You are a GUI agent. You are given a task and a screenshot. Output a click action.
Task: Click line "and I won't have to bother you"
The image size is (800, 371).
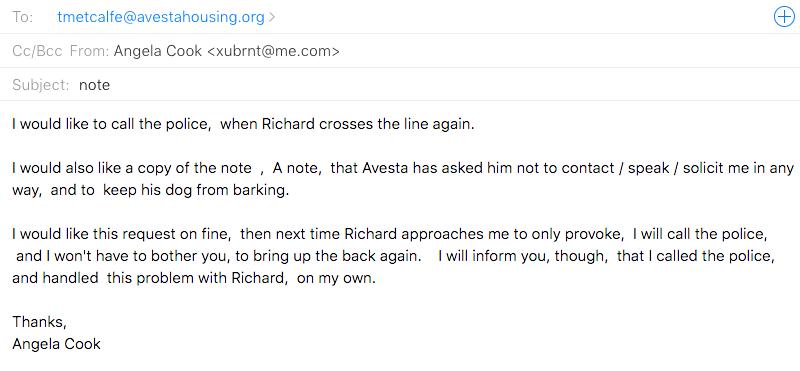pos(395,256)
